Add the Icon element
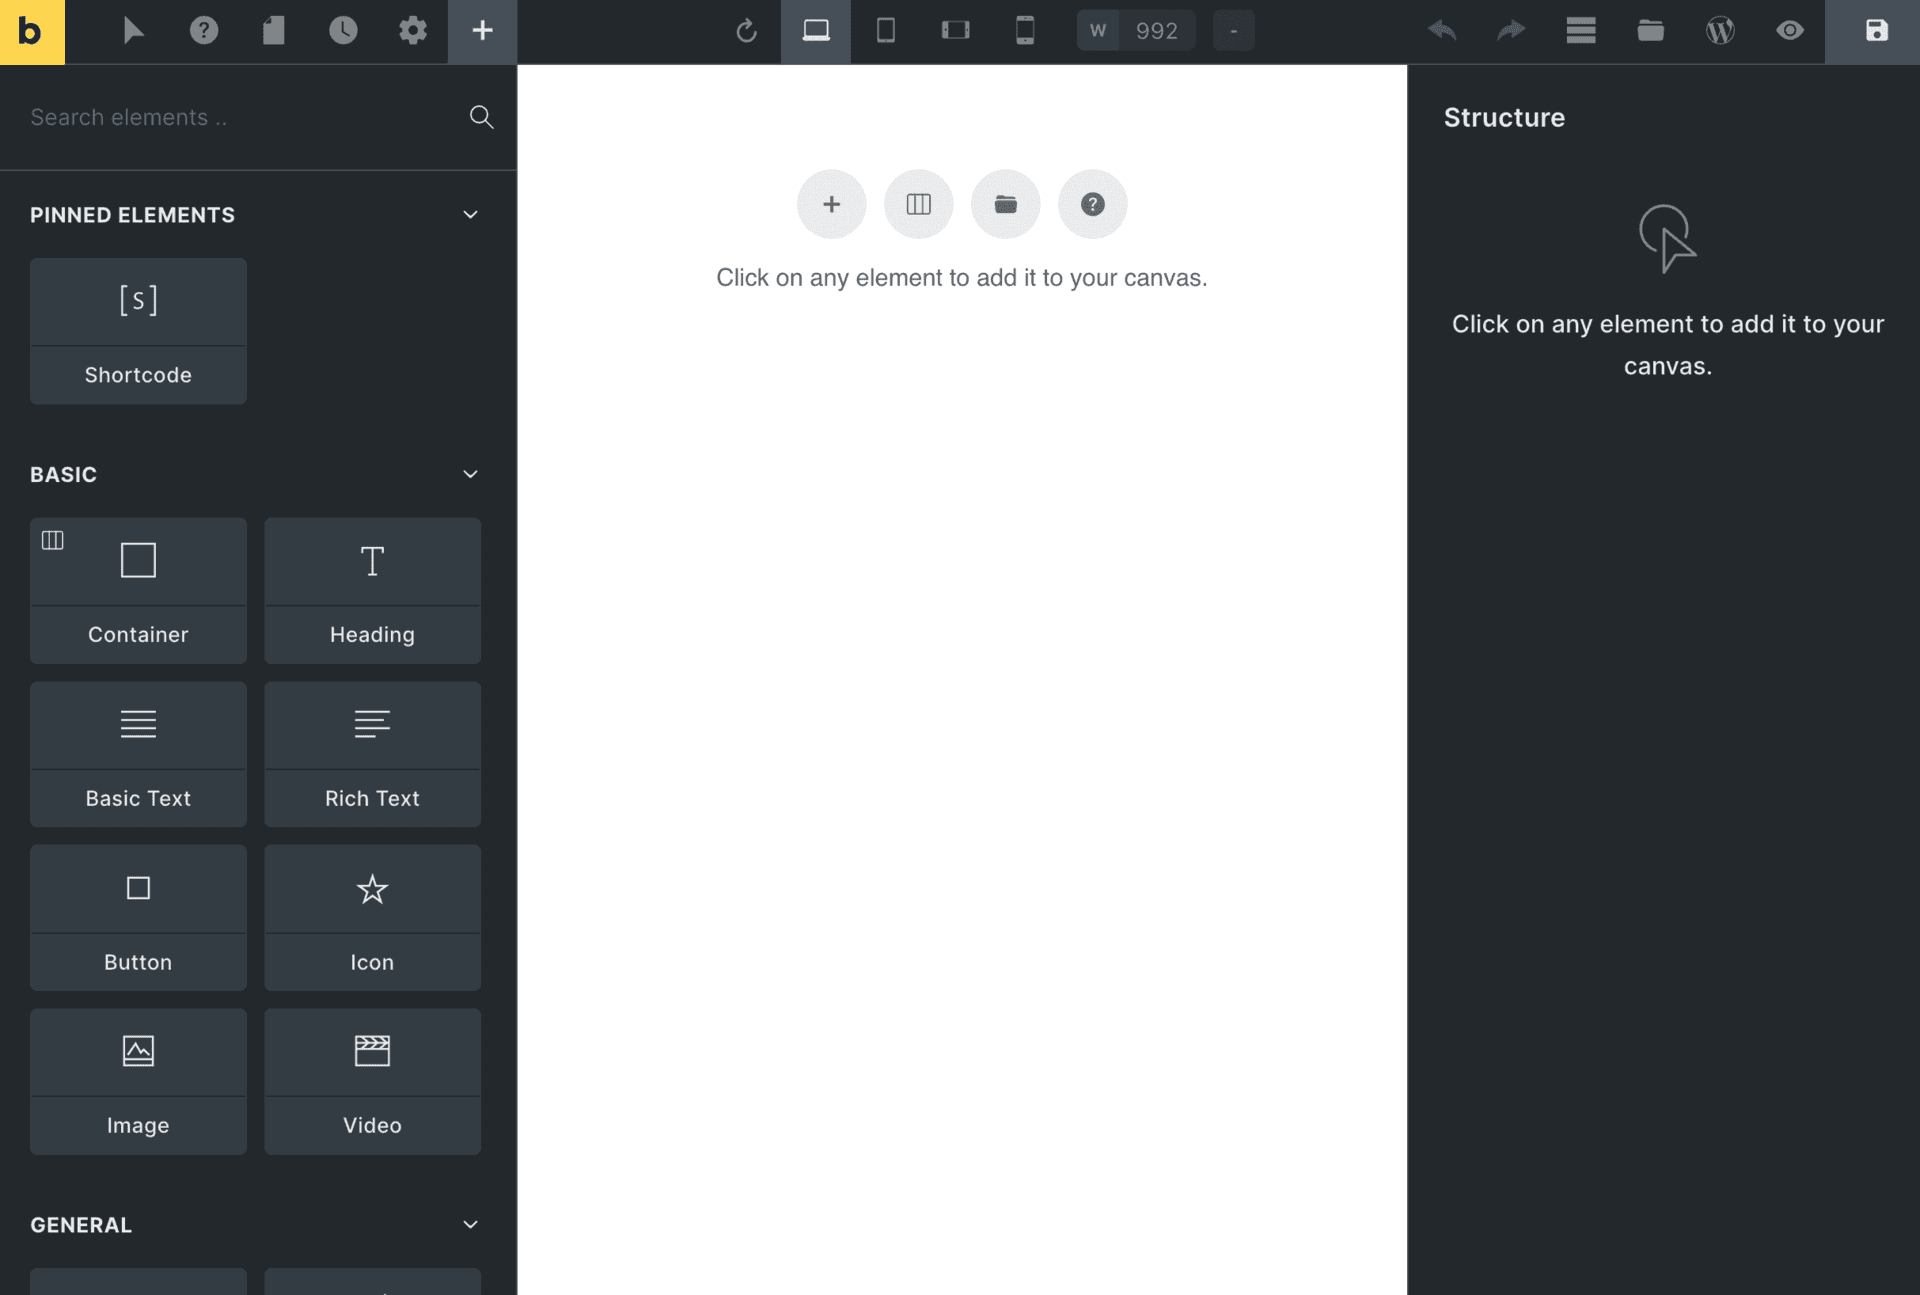Image resolution: width=1920 pixels, height=1295 pixels. [x=372, y=918]
